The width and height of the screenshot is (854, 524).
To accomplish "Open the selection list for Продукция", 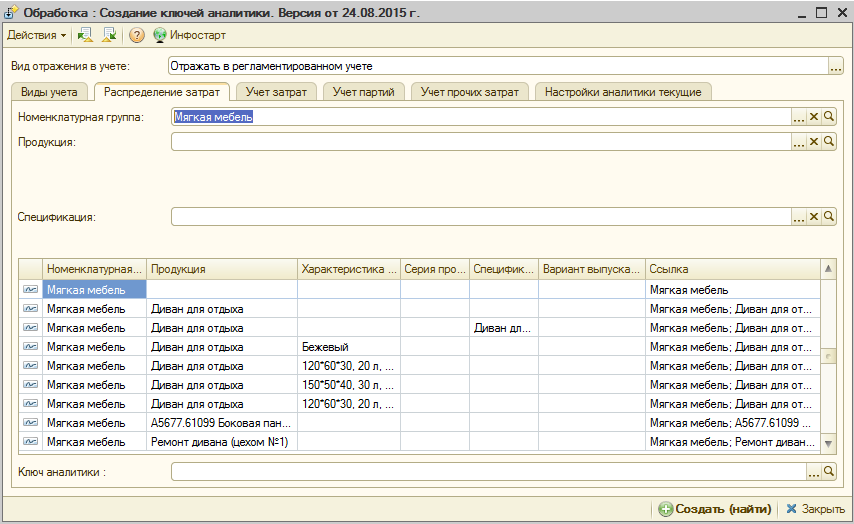I will [798, 142].
